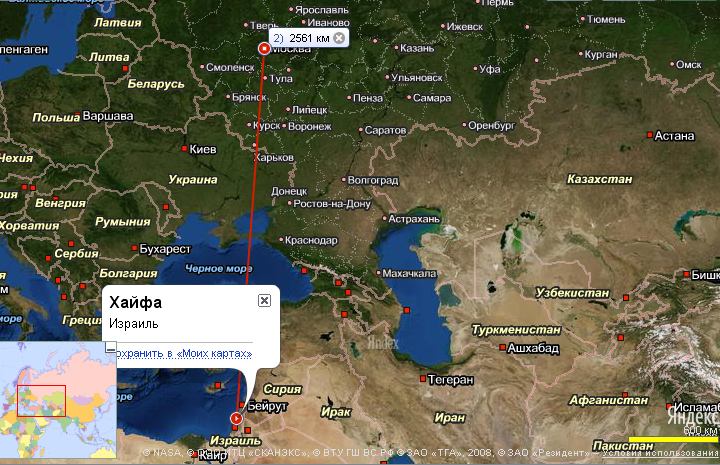Screen dimensions: 720x465
Task: Select the Астана capital marker
Action: click(650, 135)
